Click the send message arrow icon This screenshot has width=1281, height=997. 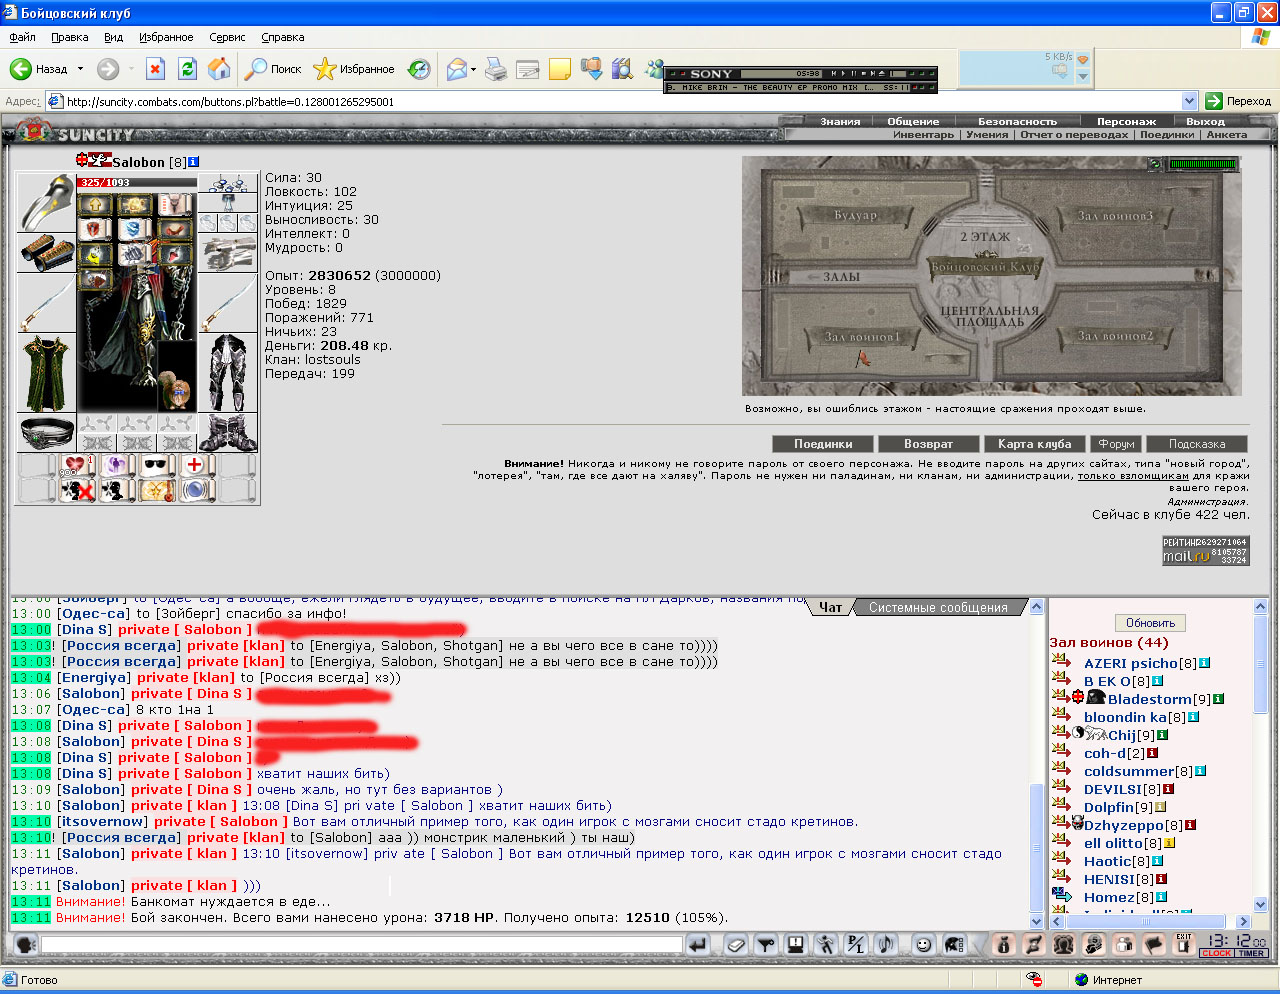698,944
